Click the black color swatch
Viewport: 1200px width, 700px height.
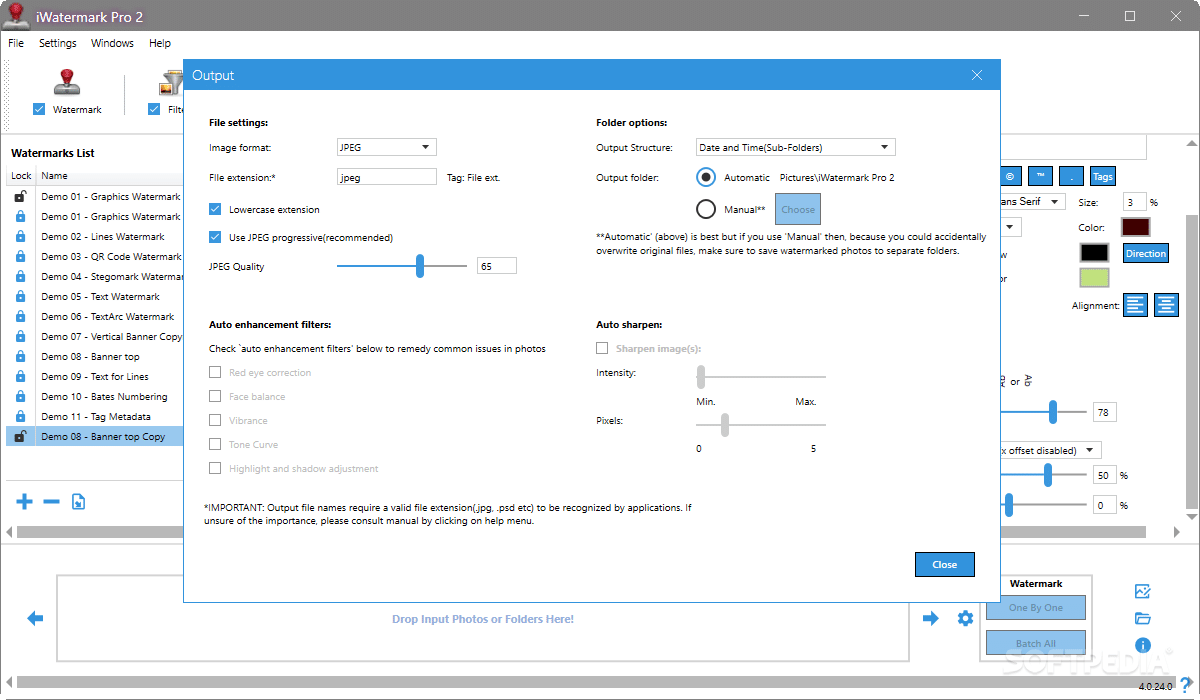1094,253
